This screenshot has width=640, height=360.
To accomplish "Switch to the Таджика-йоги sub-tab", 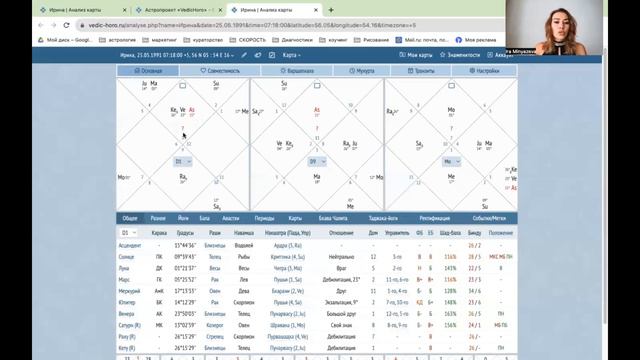I will coord(383,218).
